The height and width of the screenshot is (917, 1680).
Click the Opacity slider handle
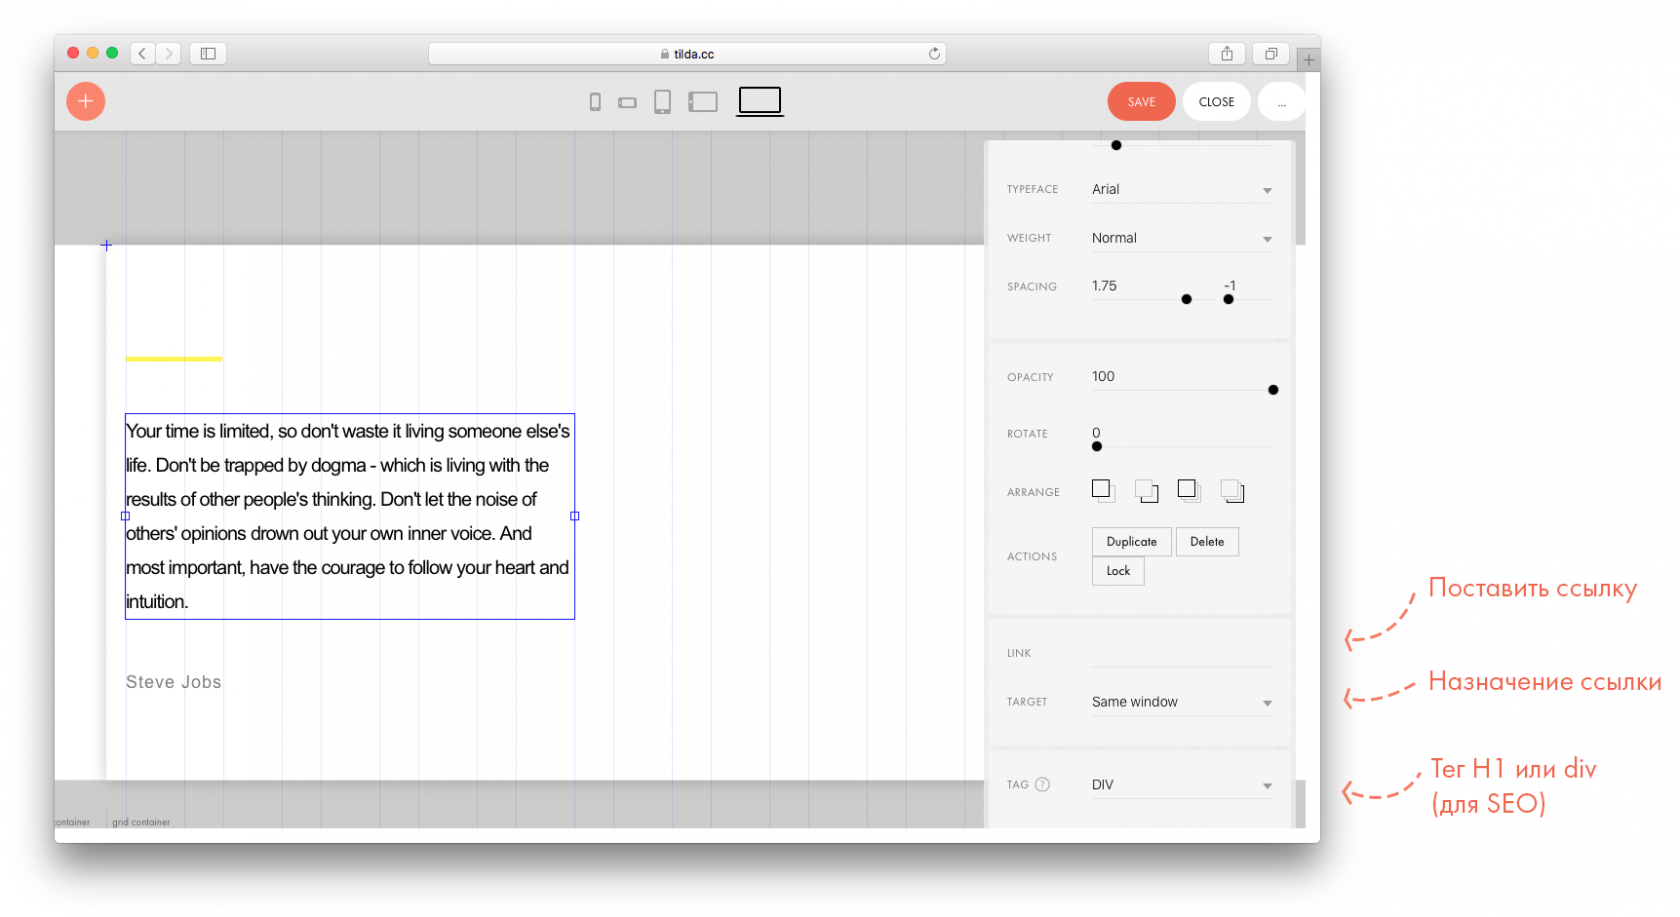tap(1273, 390)
